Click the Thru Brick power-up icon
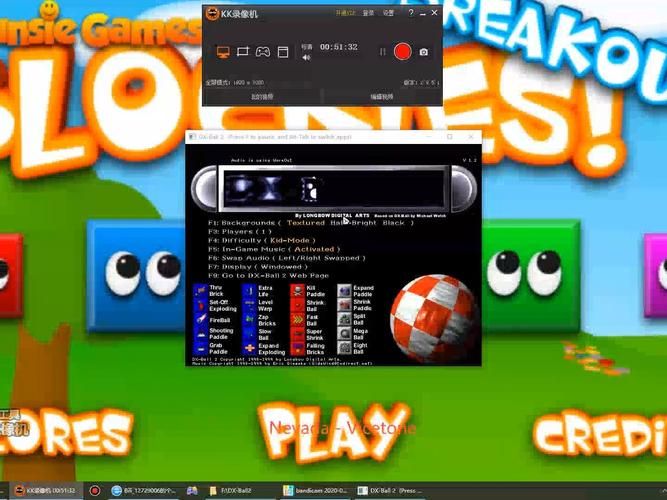The height and width of the screenshot is (500, 667). 200,291
